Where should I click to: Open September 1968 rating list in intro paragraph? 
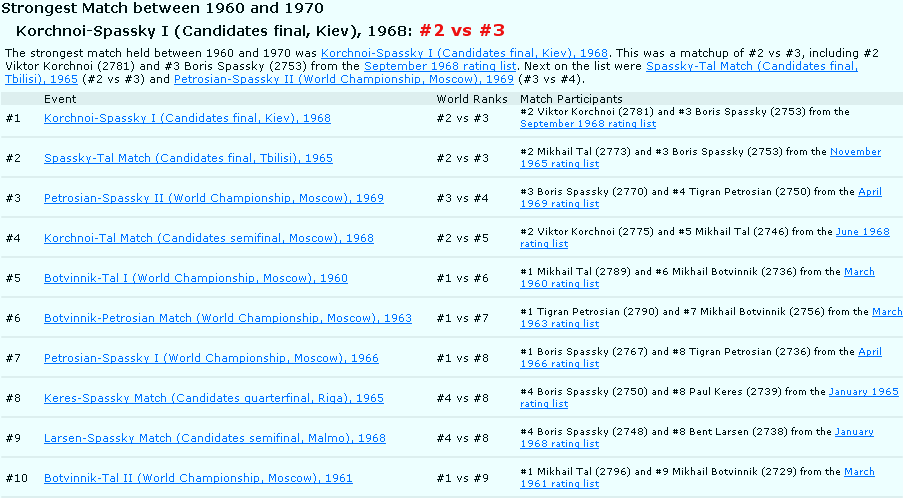point(440,66)
